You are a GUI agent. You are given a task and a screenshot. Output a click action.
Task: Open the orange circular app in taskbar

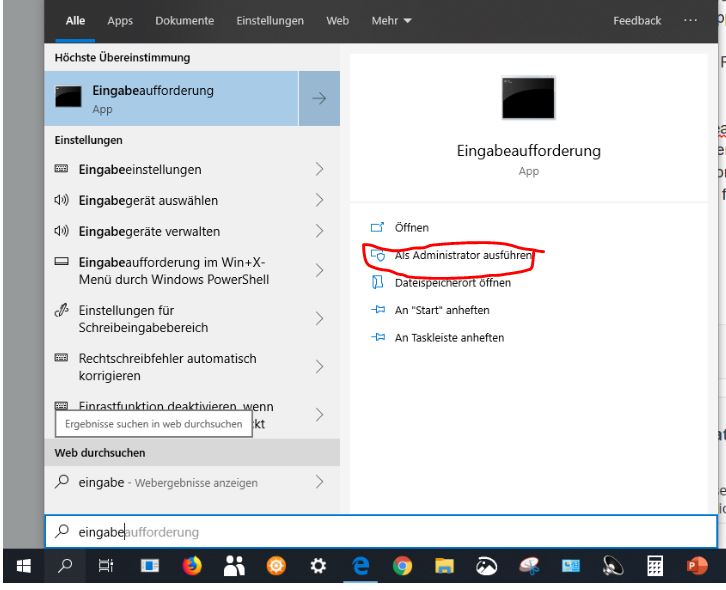tap(276, 565)
